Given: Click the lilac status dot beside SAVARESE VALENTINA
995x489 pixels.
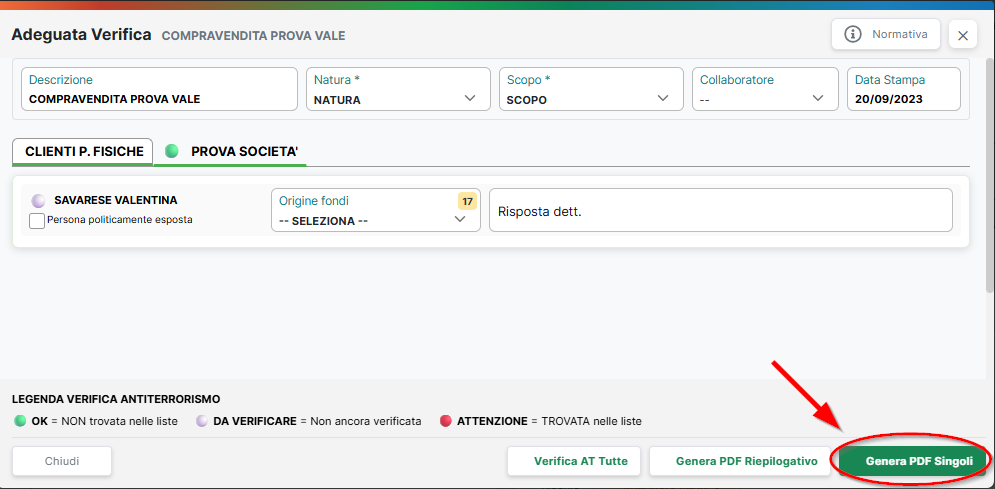Looking at the screenshot, I should (39, 200).
